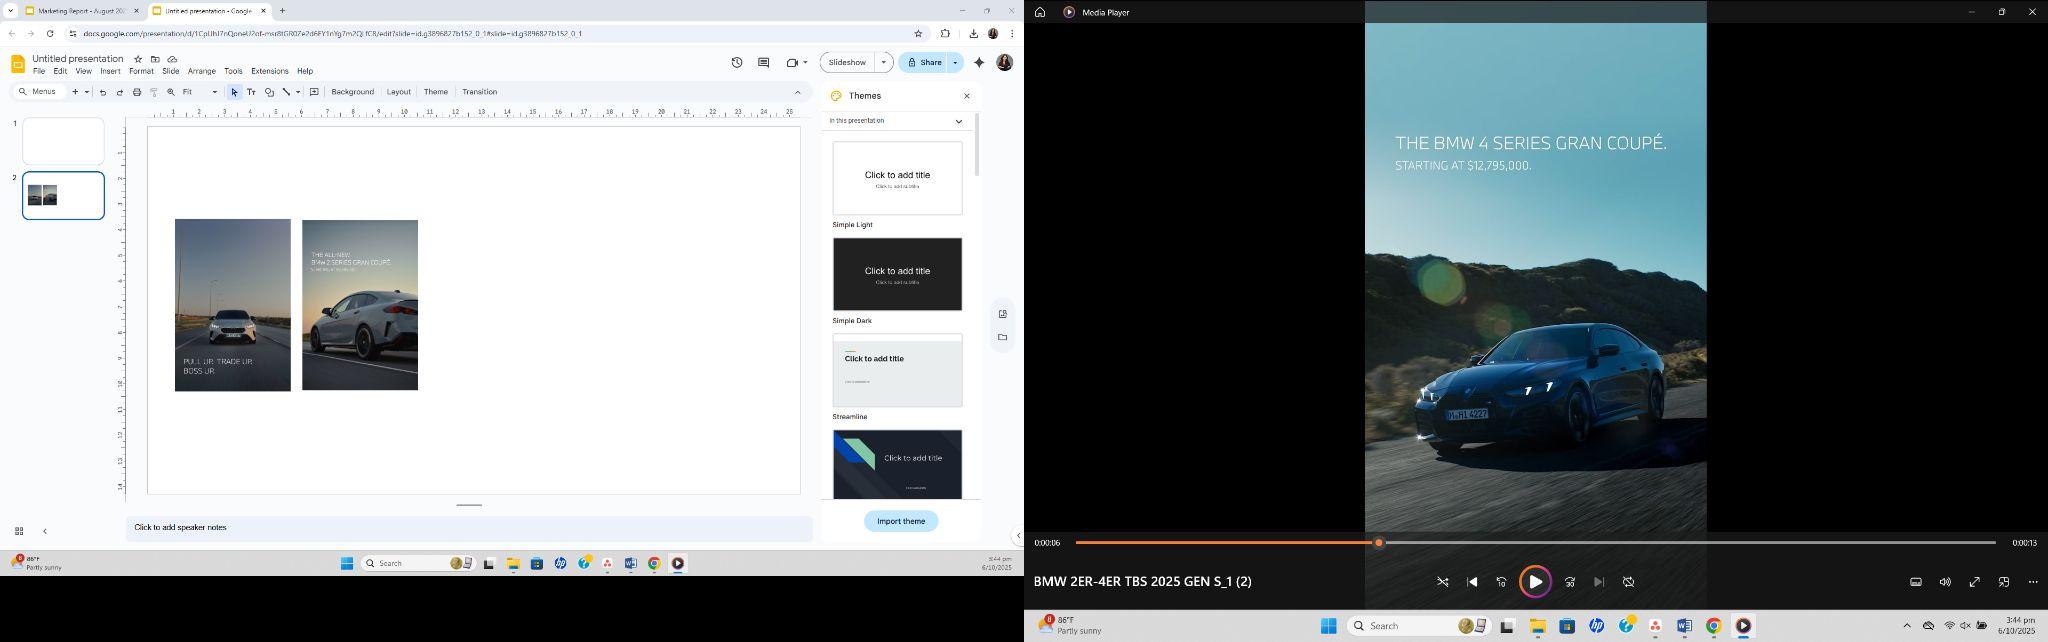Open new slide dropdown arrow
2048x642 pixels.
click(x=87, y=92)
